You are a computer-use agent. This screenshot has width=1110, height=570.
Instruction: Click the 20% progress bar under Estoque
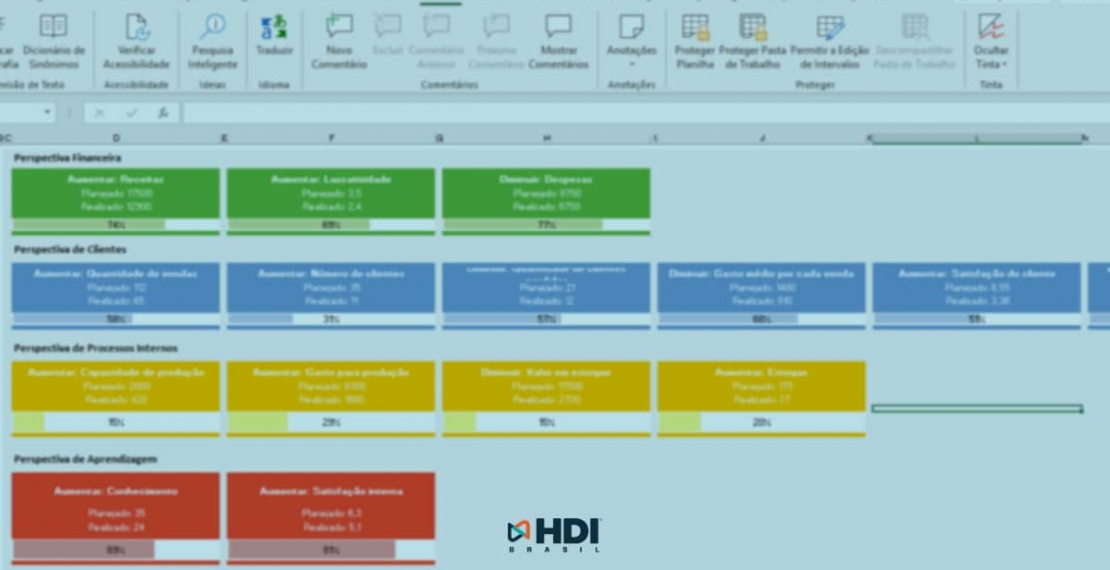(x=761, y=423)
